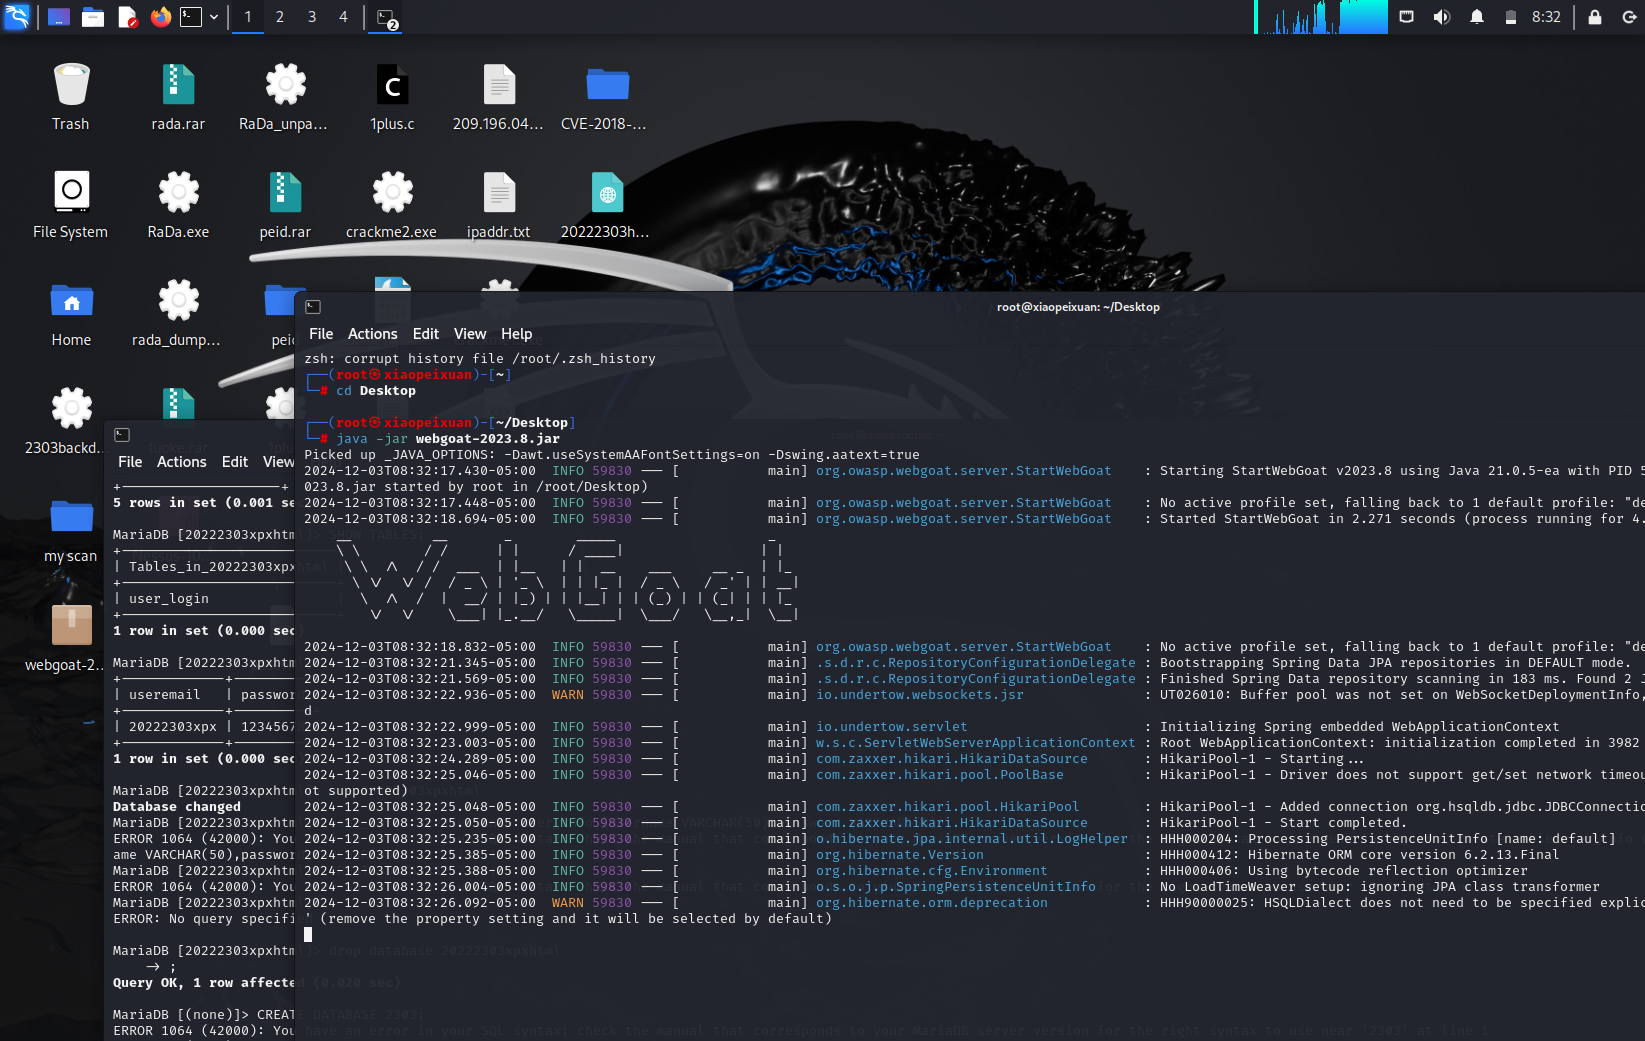Switch to workspace 1

point(248,17)
